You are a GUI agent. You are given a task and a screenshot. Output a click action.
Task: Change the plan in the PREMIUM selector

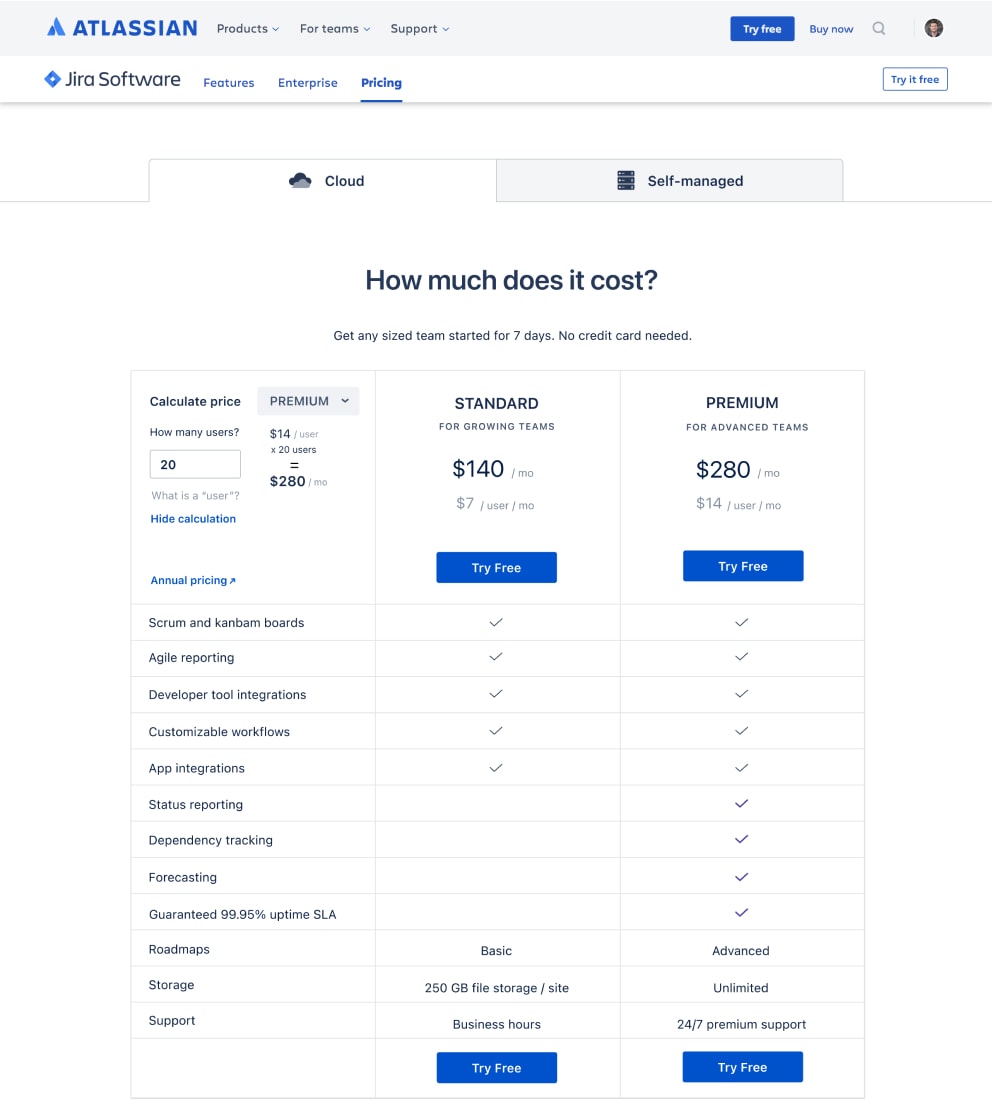click(307, 400)
